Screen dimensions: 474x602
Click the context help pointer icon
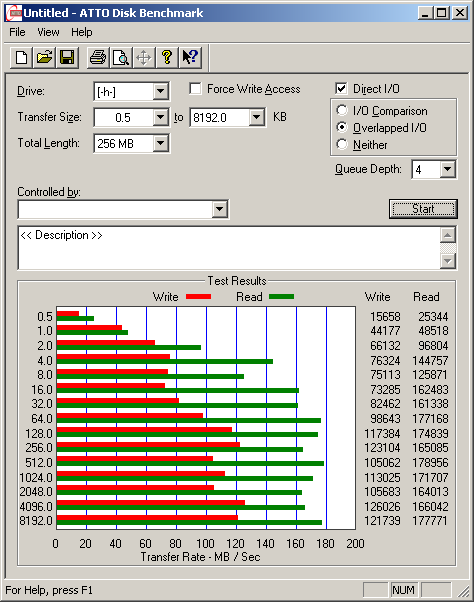click(190, 58)
